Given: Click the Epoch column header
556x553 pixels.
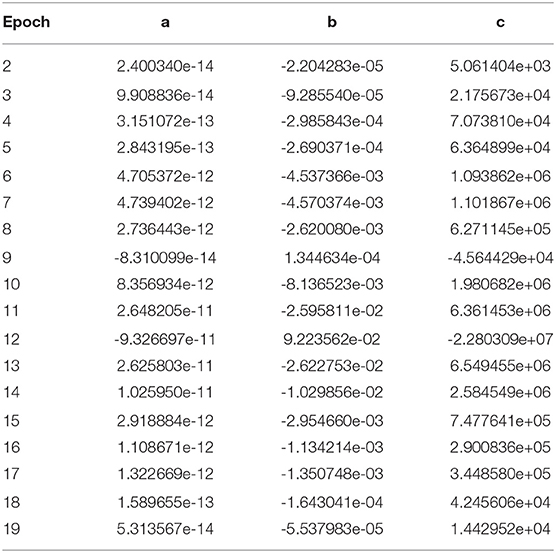Looking at the screenshot, I should pyautogui.click(x=26, y=22).
